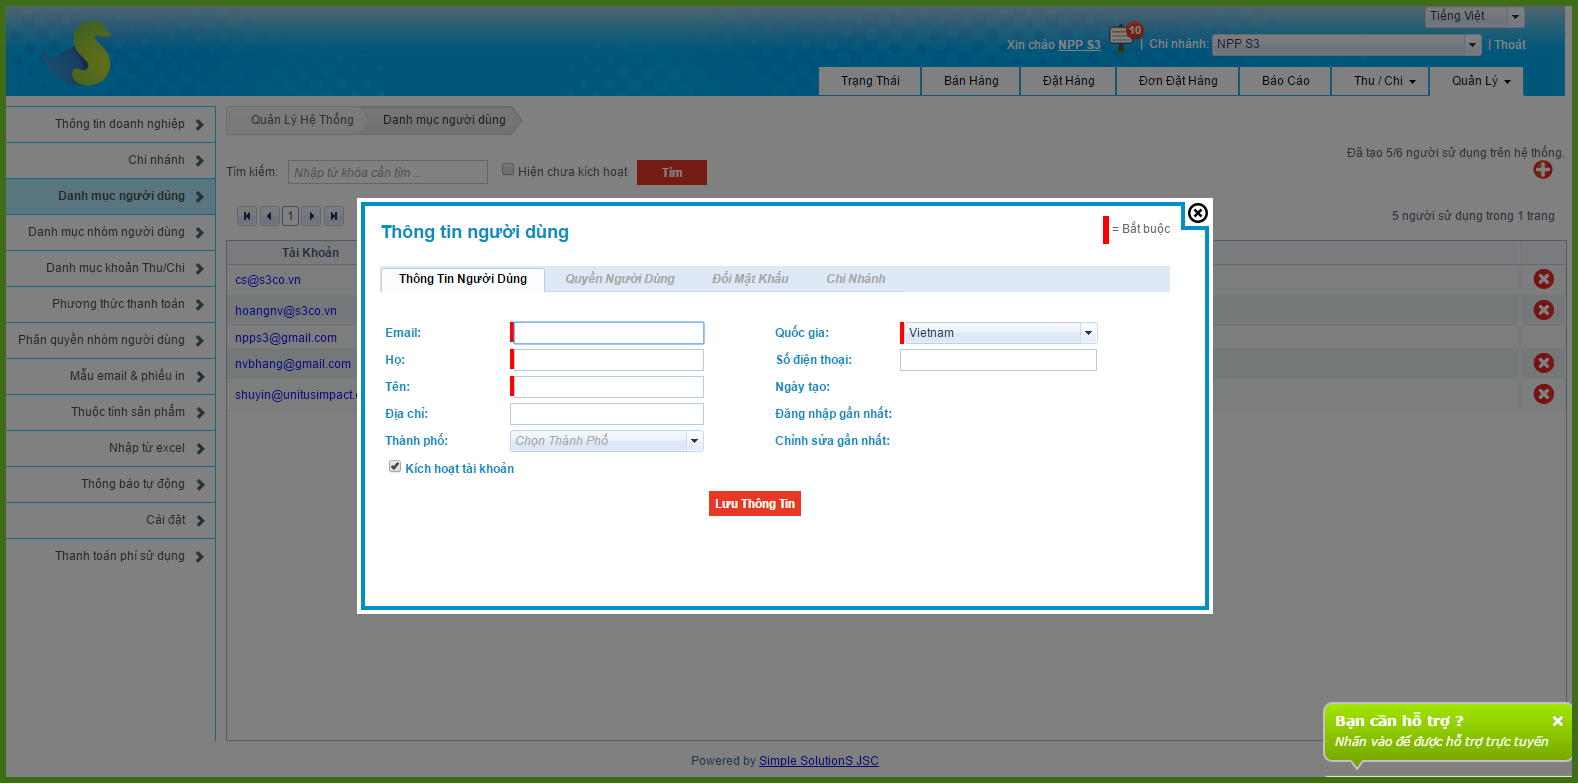The height and width of the screenshot is (783, 1578).
Task: Click the notification icon with badge 10
Action: point(1123,39)
